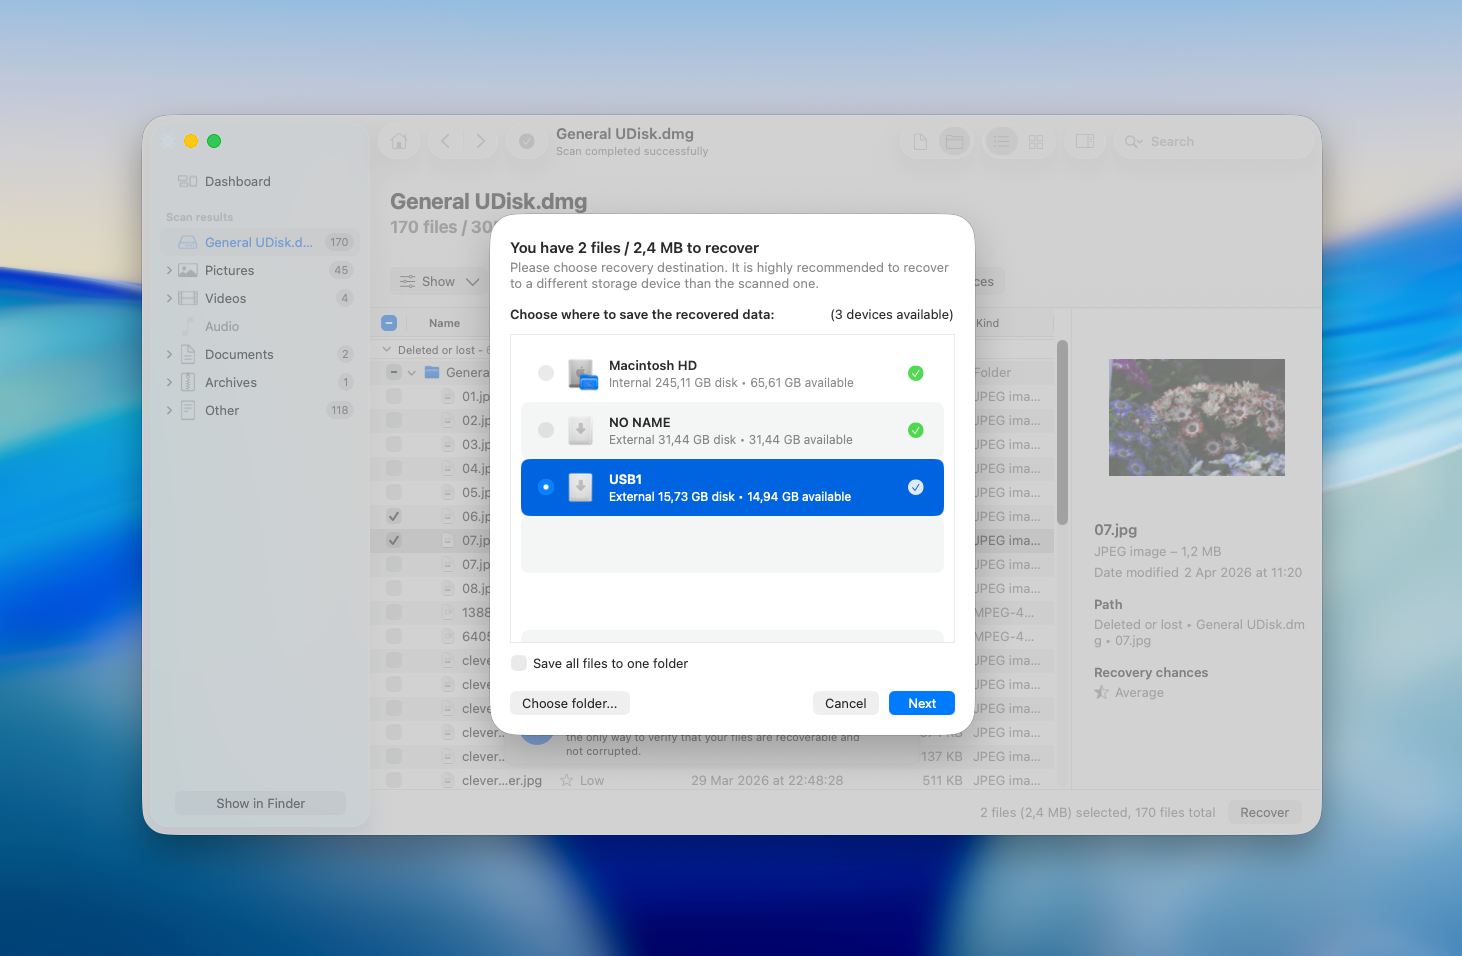Click the Average recovery chances star
The width and height of the screenshot is (1462, 956).
1101,692
